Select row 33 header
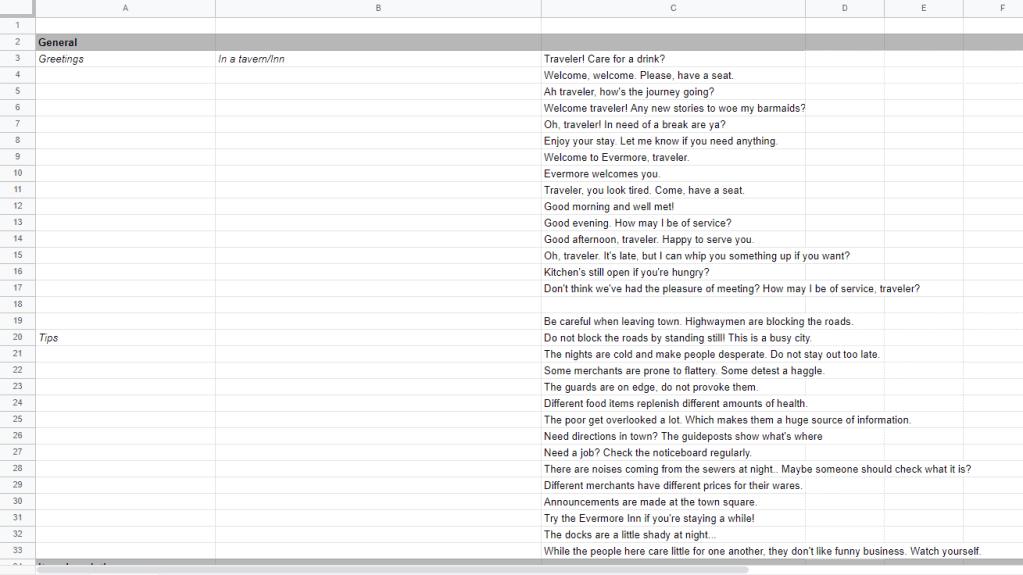The width and height of the screenshot is (1023, 575). [17, 551]
